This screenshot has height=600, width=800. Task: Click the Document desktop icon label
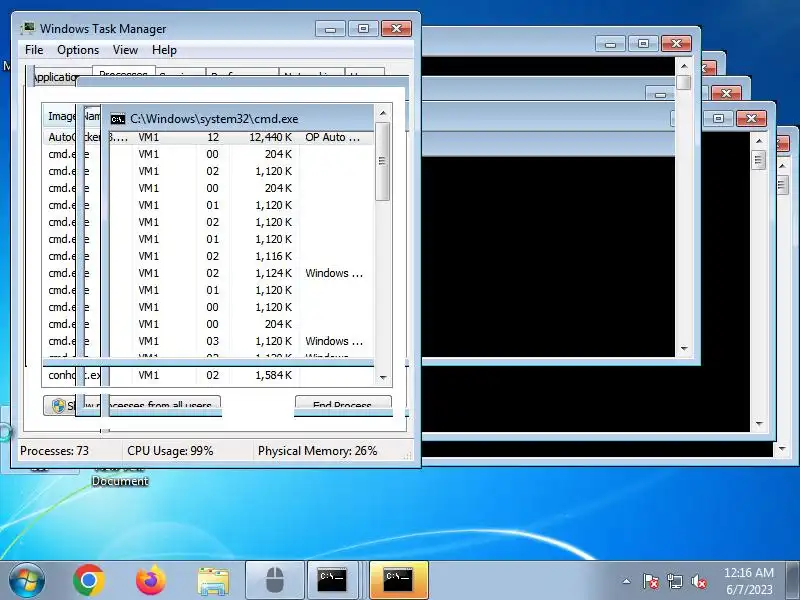120,481
